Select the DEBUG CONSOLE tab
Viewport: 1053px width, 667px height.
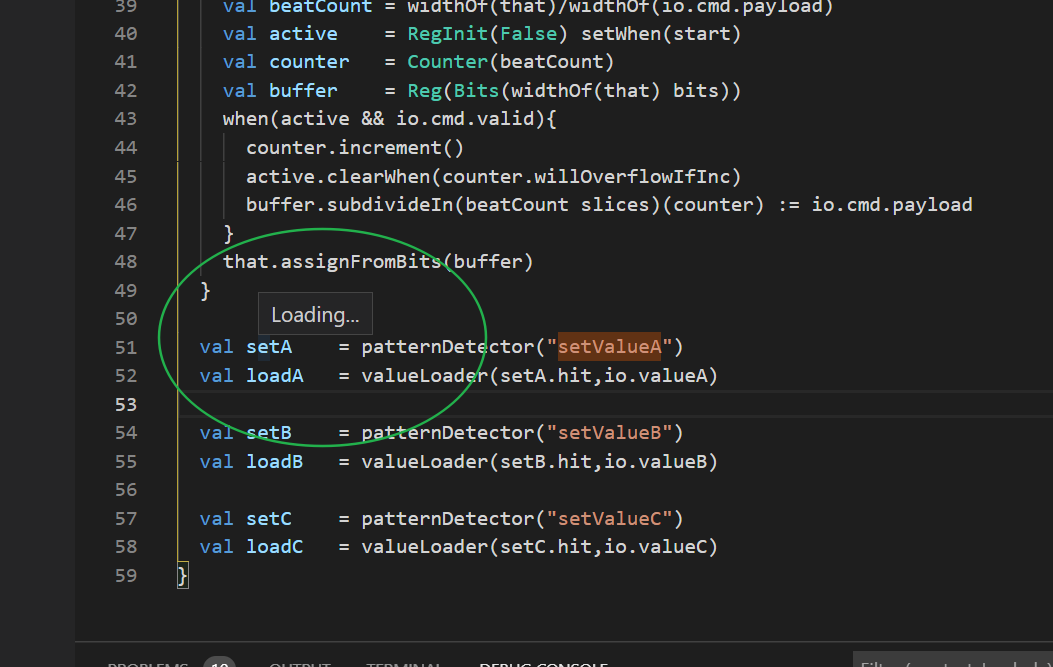[x=543, y=663]
